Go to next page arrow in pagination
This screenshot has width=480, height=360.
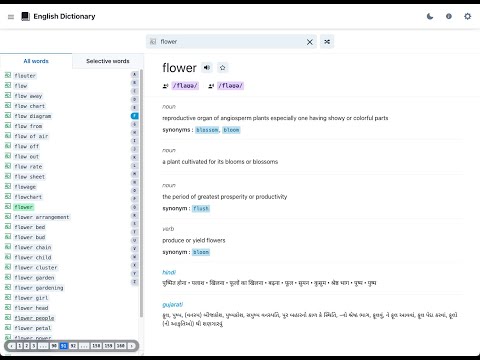click(x=131, y=346)
